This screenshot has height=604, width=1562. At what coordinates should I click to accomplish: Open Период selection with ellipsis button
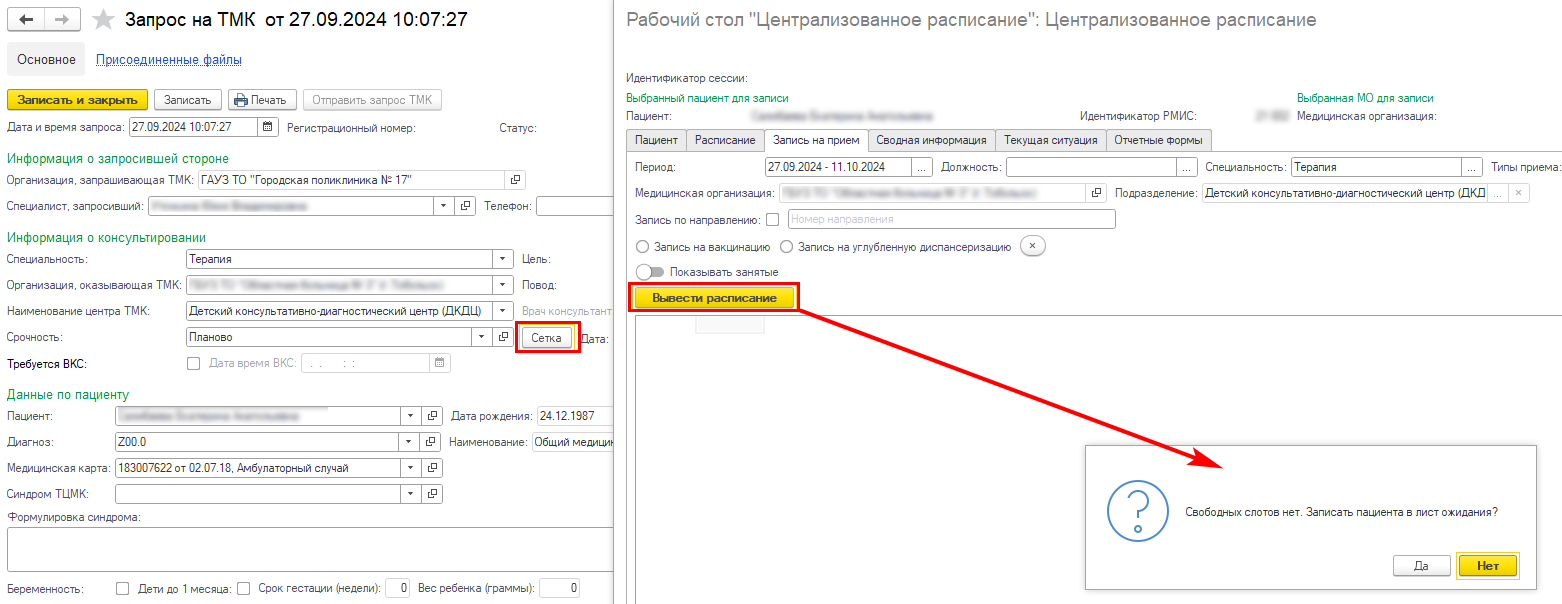click(922, 167)
